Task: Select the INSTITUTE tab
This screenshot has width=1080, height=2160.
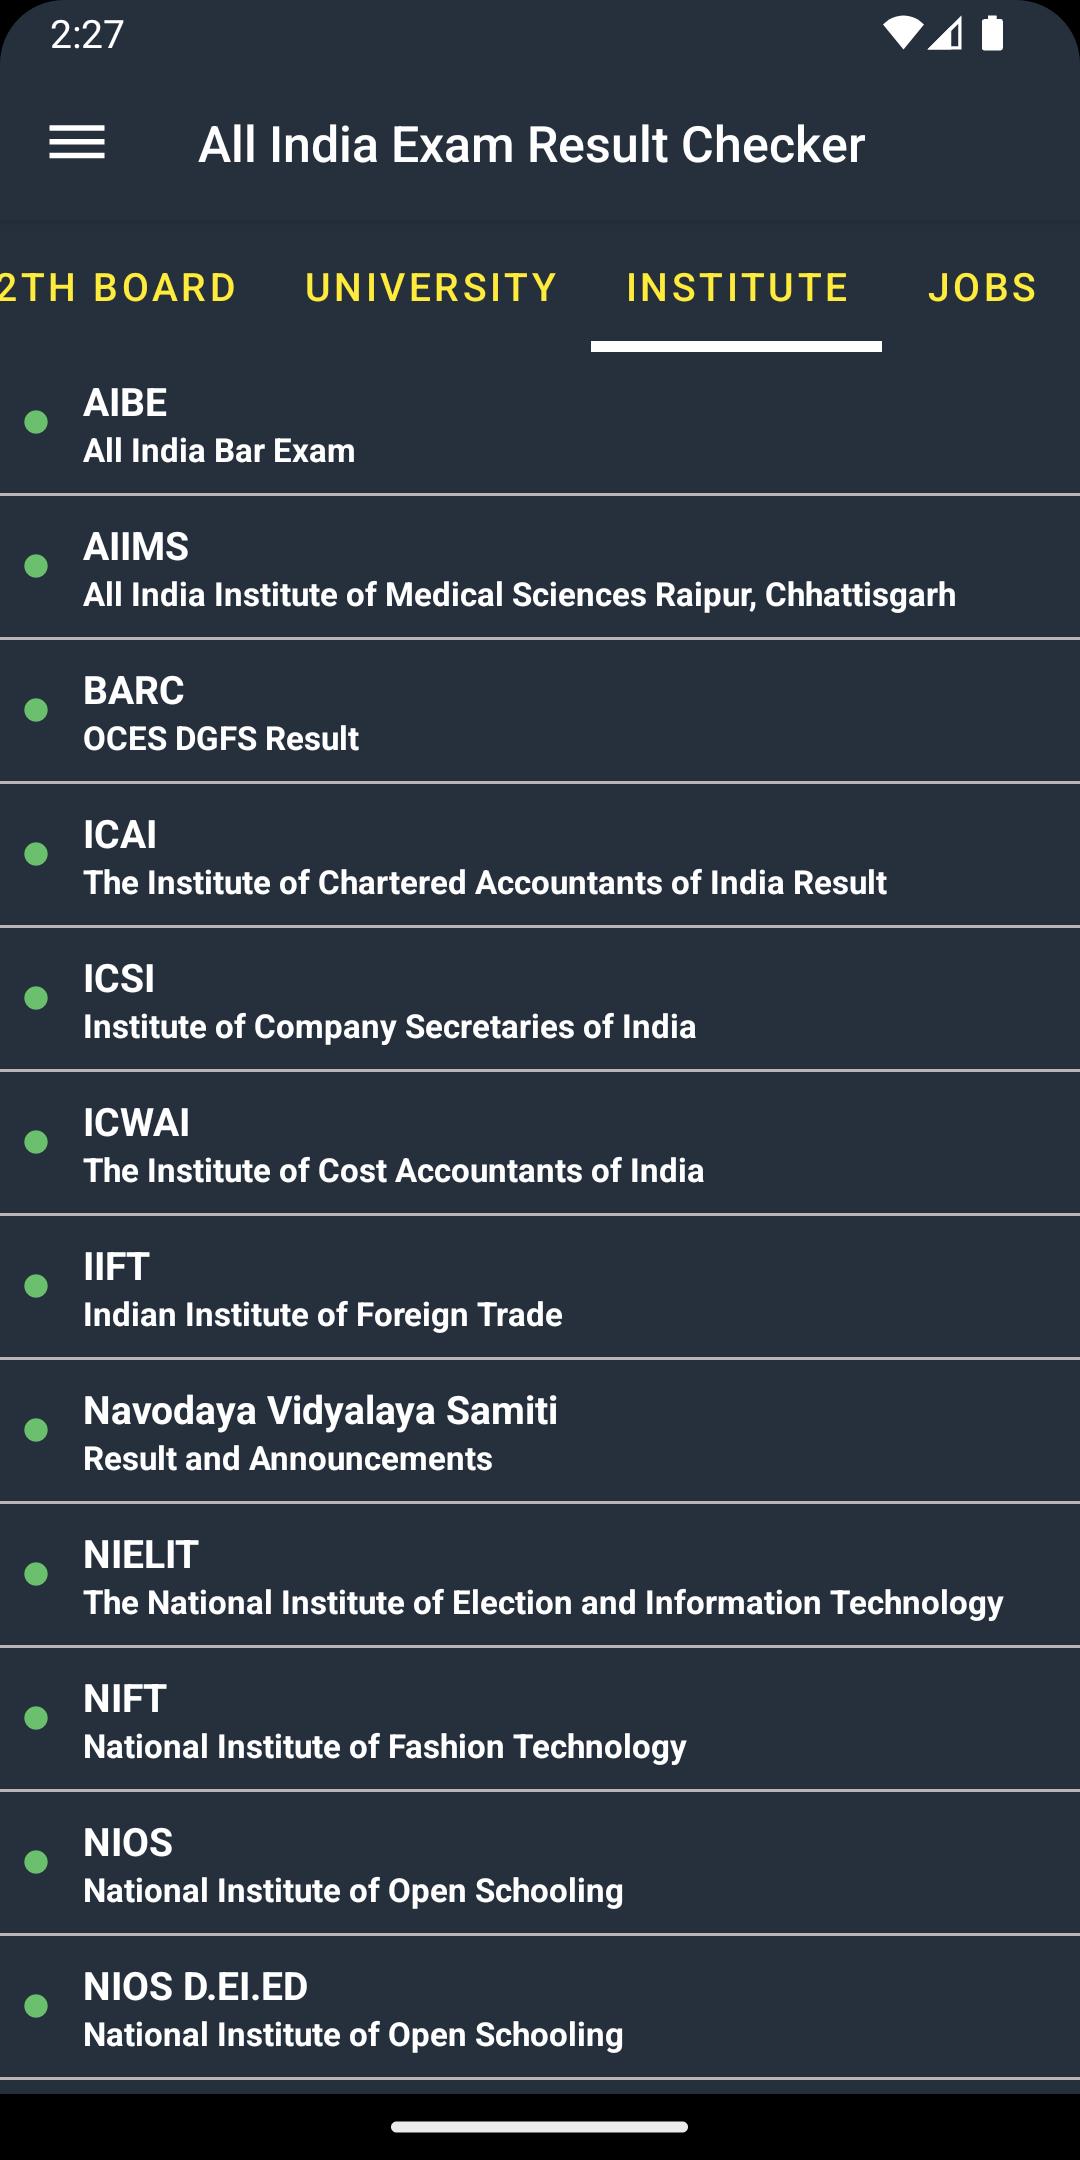Action: pyautogui.click(x=737, y=288)
